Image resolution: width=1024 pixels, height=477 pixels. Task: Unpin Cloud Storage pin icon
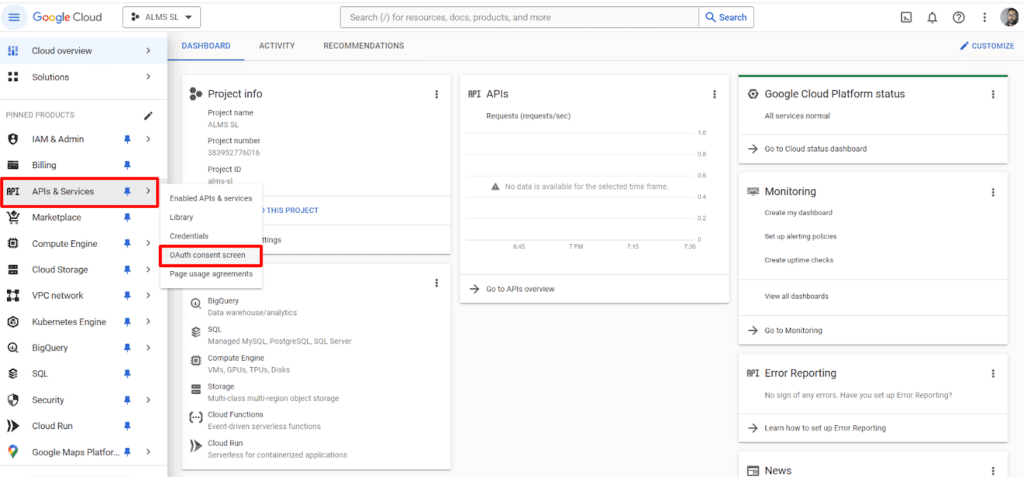click(127, 270)
